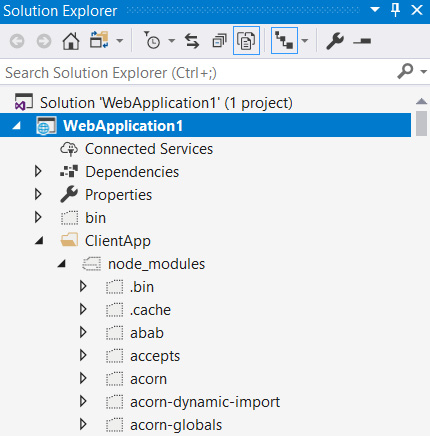Expand the .cache folder
The image size is (430, 436).
83,309
